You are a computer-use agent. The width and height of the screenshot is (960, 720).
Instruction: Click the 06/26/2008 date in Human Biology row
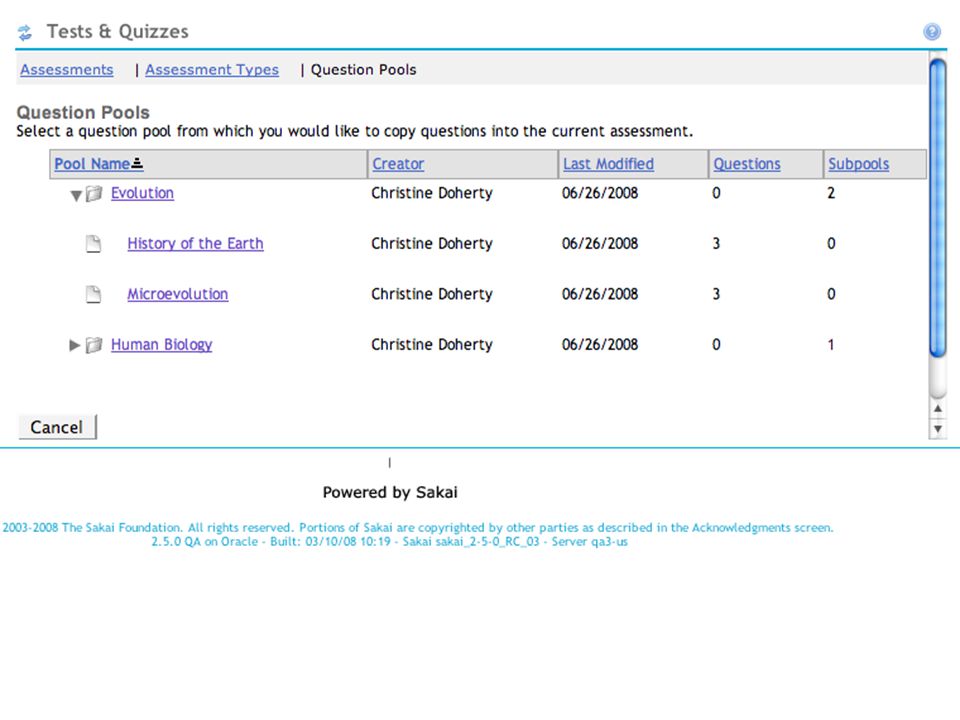(600, 345)
